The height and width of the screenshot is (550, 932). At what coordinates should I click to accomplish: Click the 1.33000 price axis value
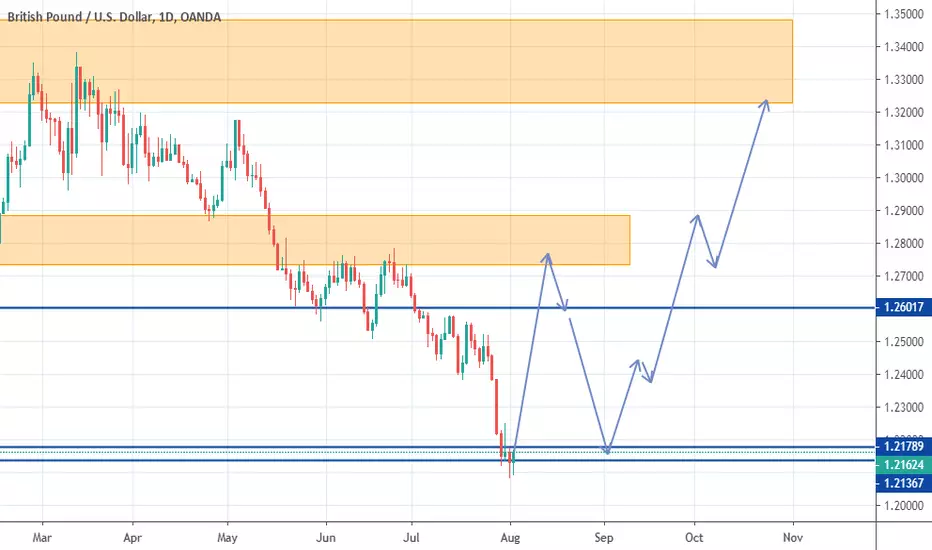pyautogui.click(x=904, y=80)
